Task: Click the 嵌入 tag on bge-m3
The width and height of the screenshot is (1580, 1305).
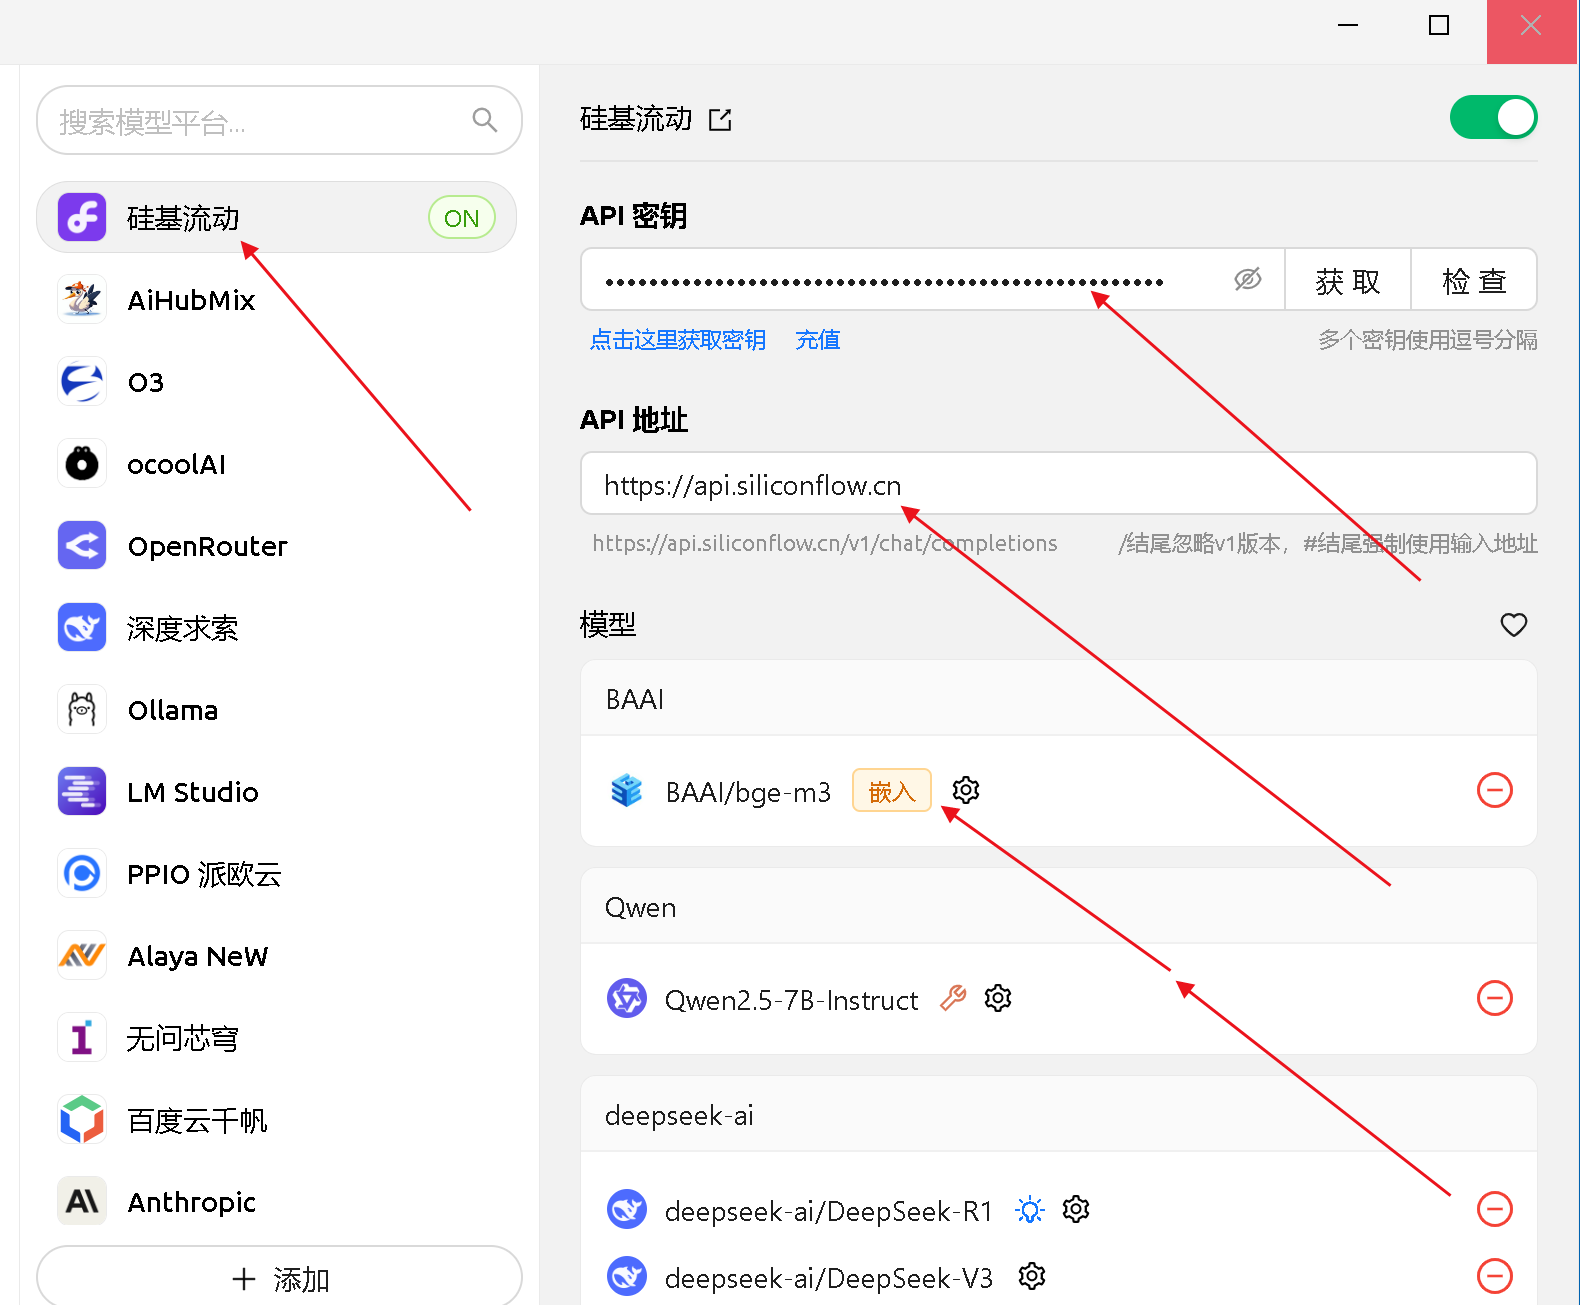Action: pos(892,791)
